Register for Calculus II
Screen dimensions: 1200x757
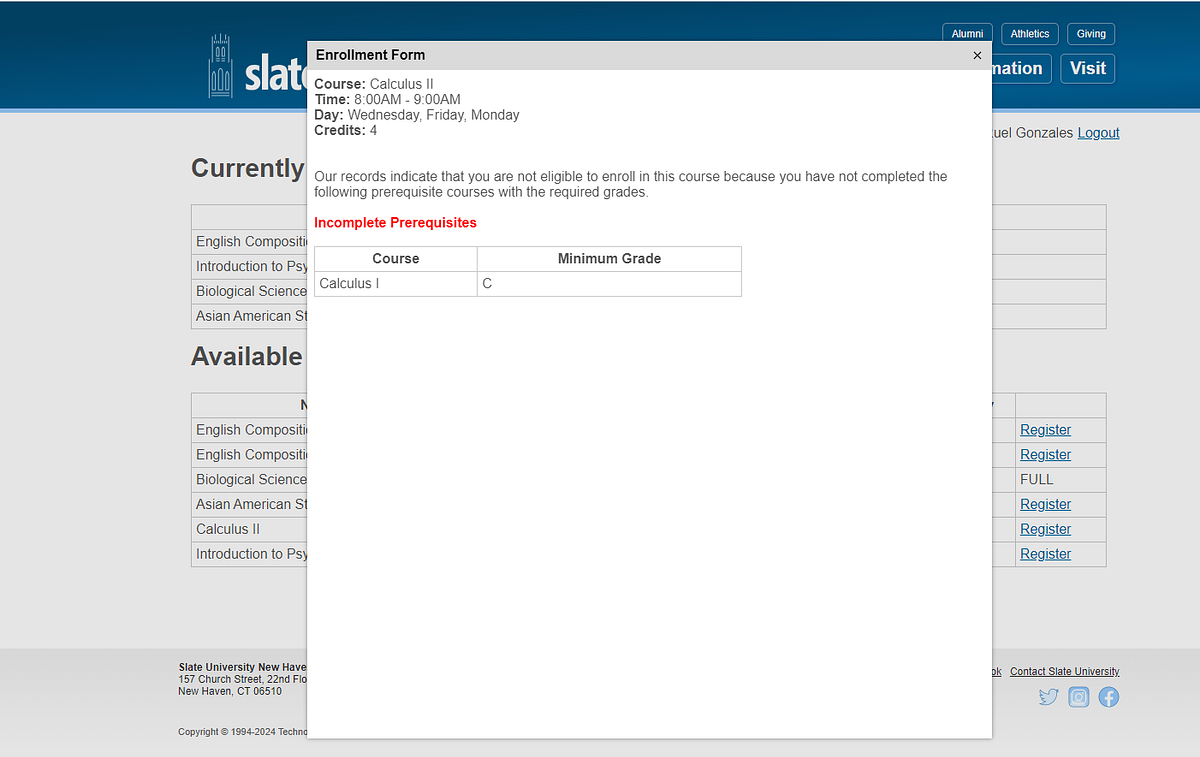click(x=1045, y=529)
